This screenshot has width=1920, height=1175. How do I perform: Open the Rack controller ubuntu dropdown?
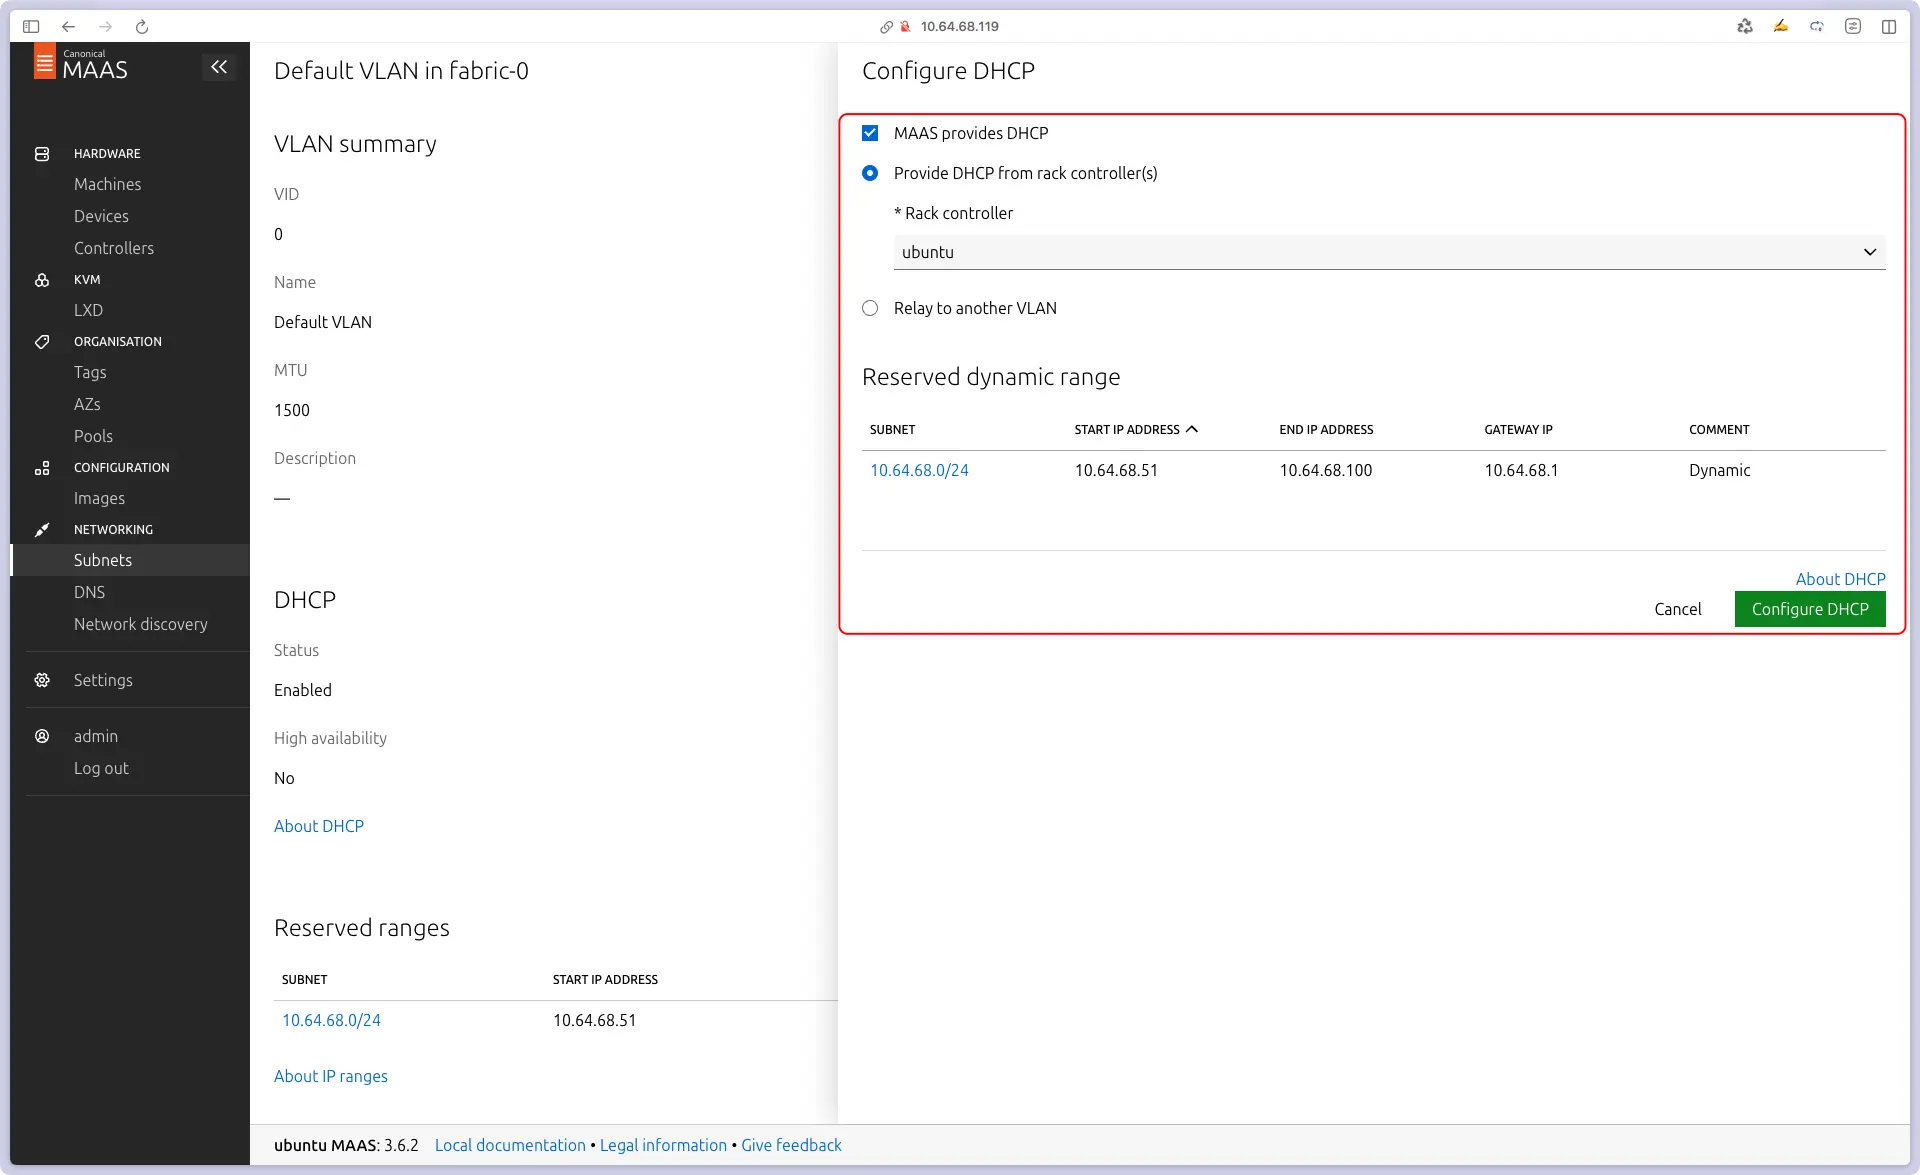[x=1389, y=252]
